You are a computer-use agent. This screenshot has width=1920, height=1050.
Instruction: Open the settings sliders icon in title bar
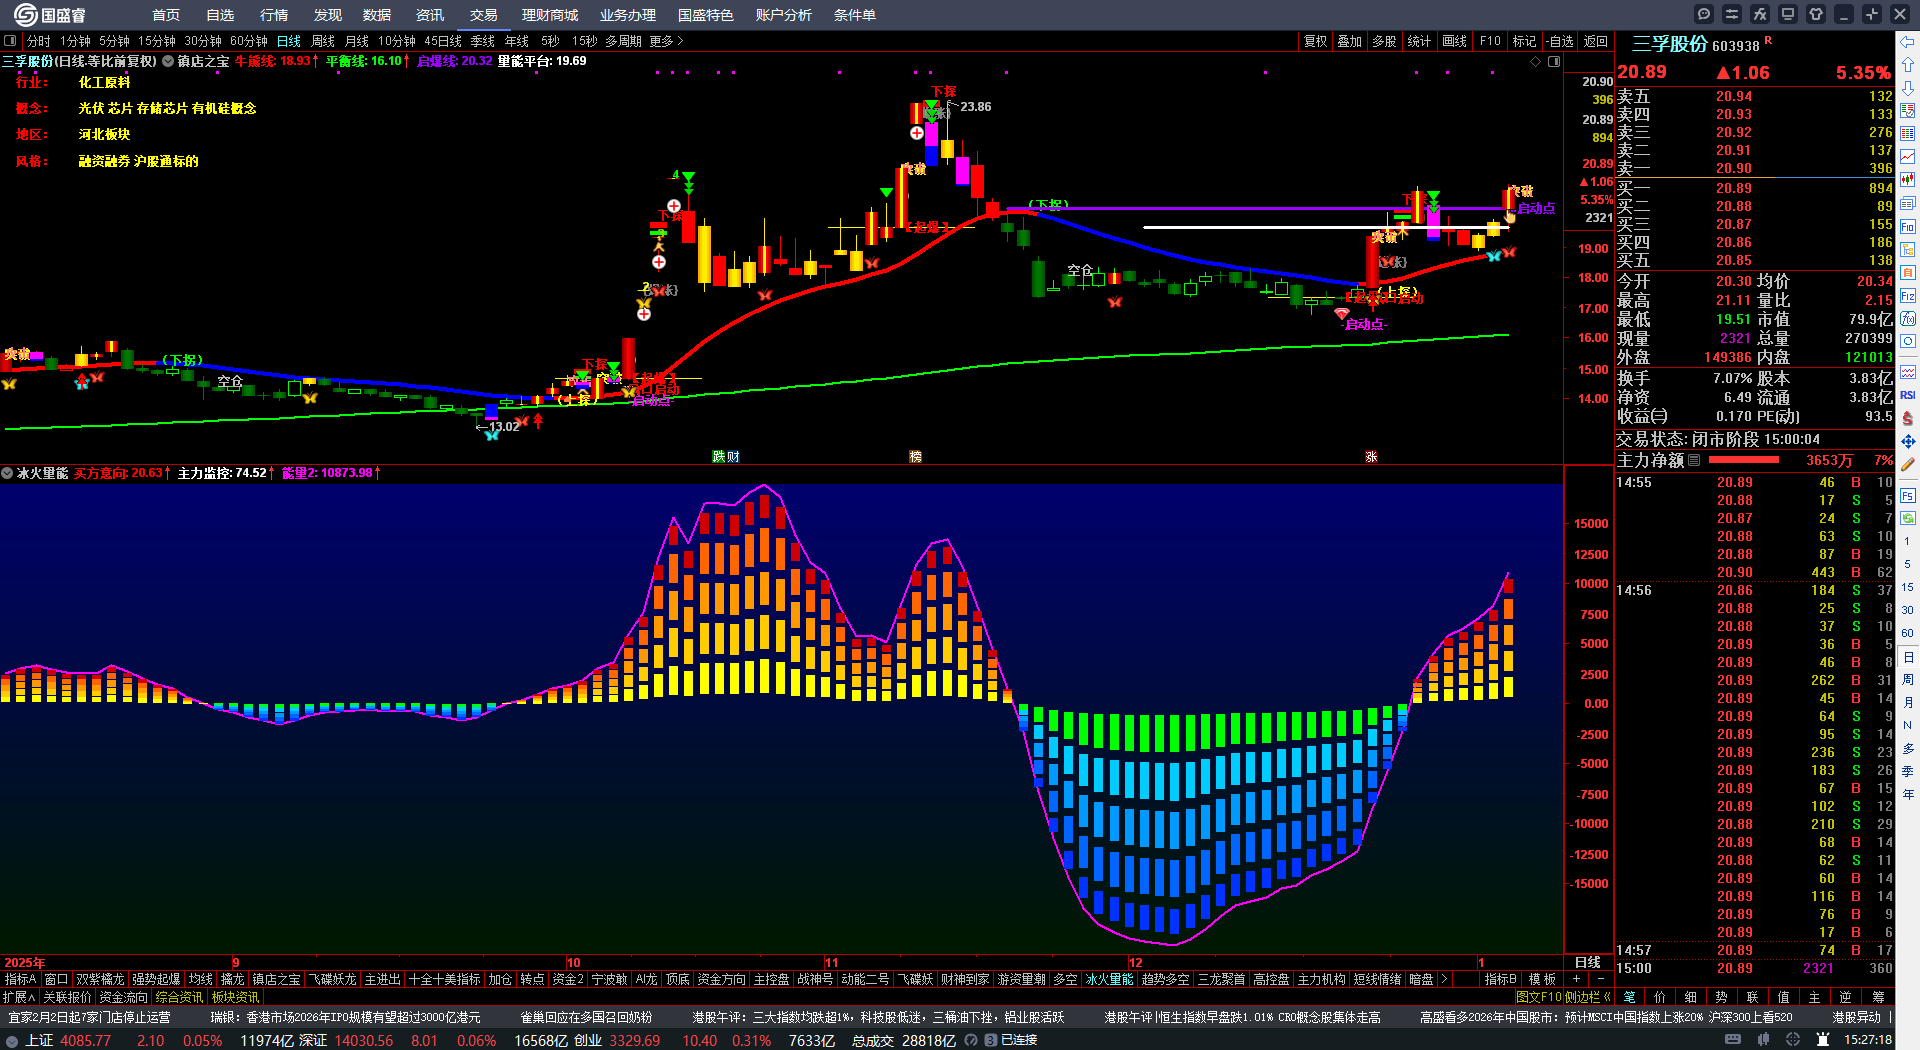point(1732,14)
